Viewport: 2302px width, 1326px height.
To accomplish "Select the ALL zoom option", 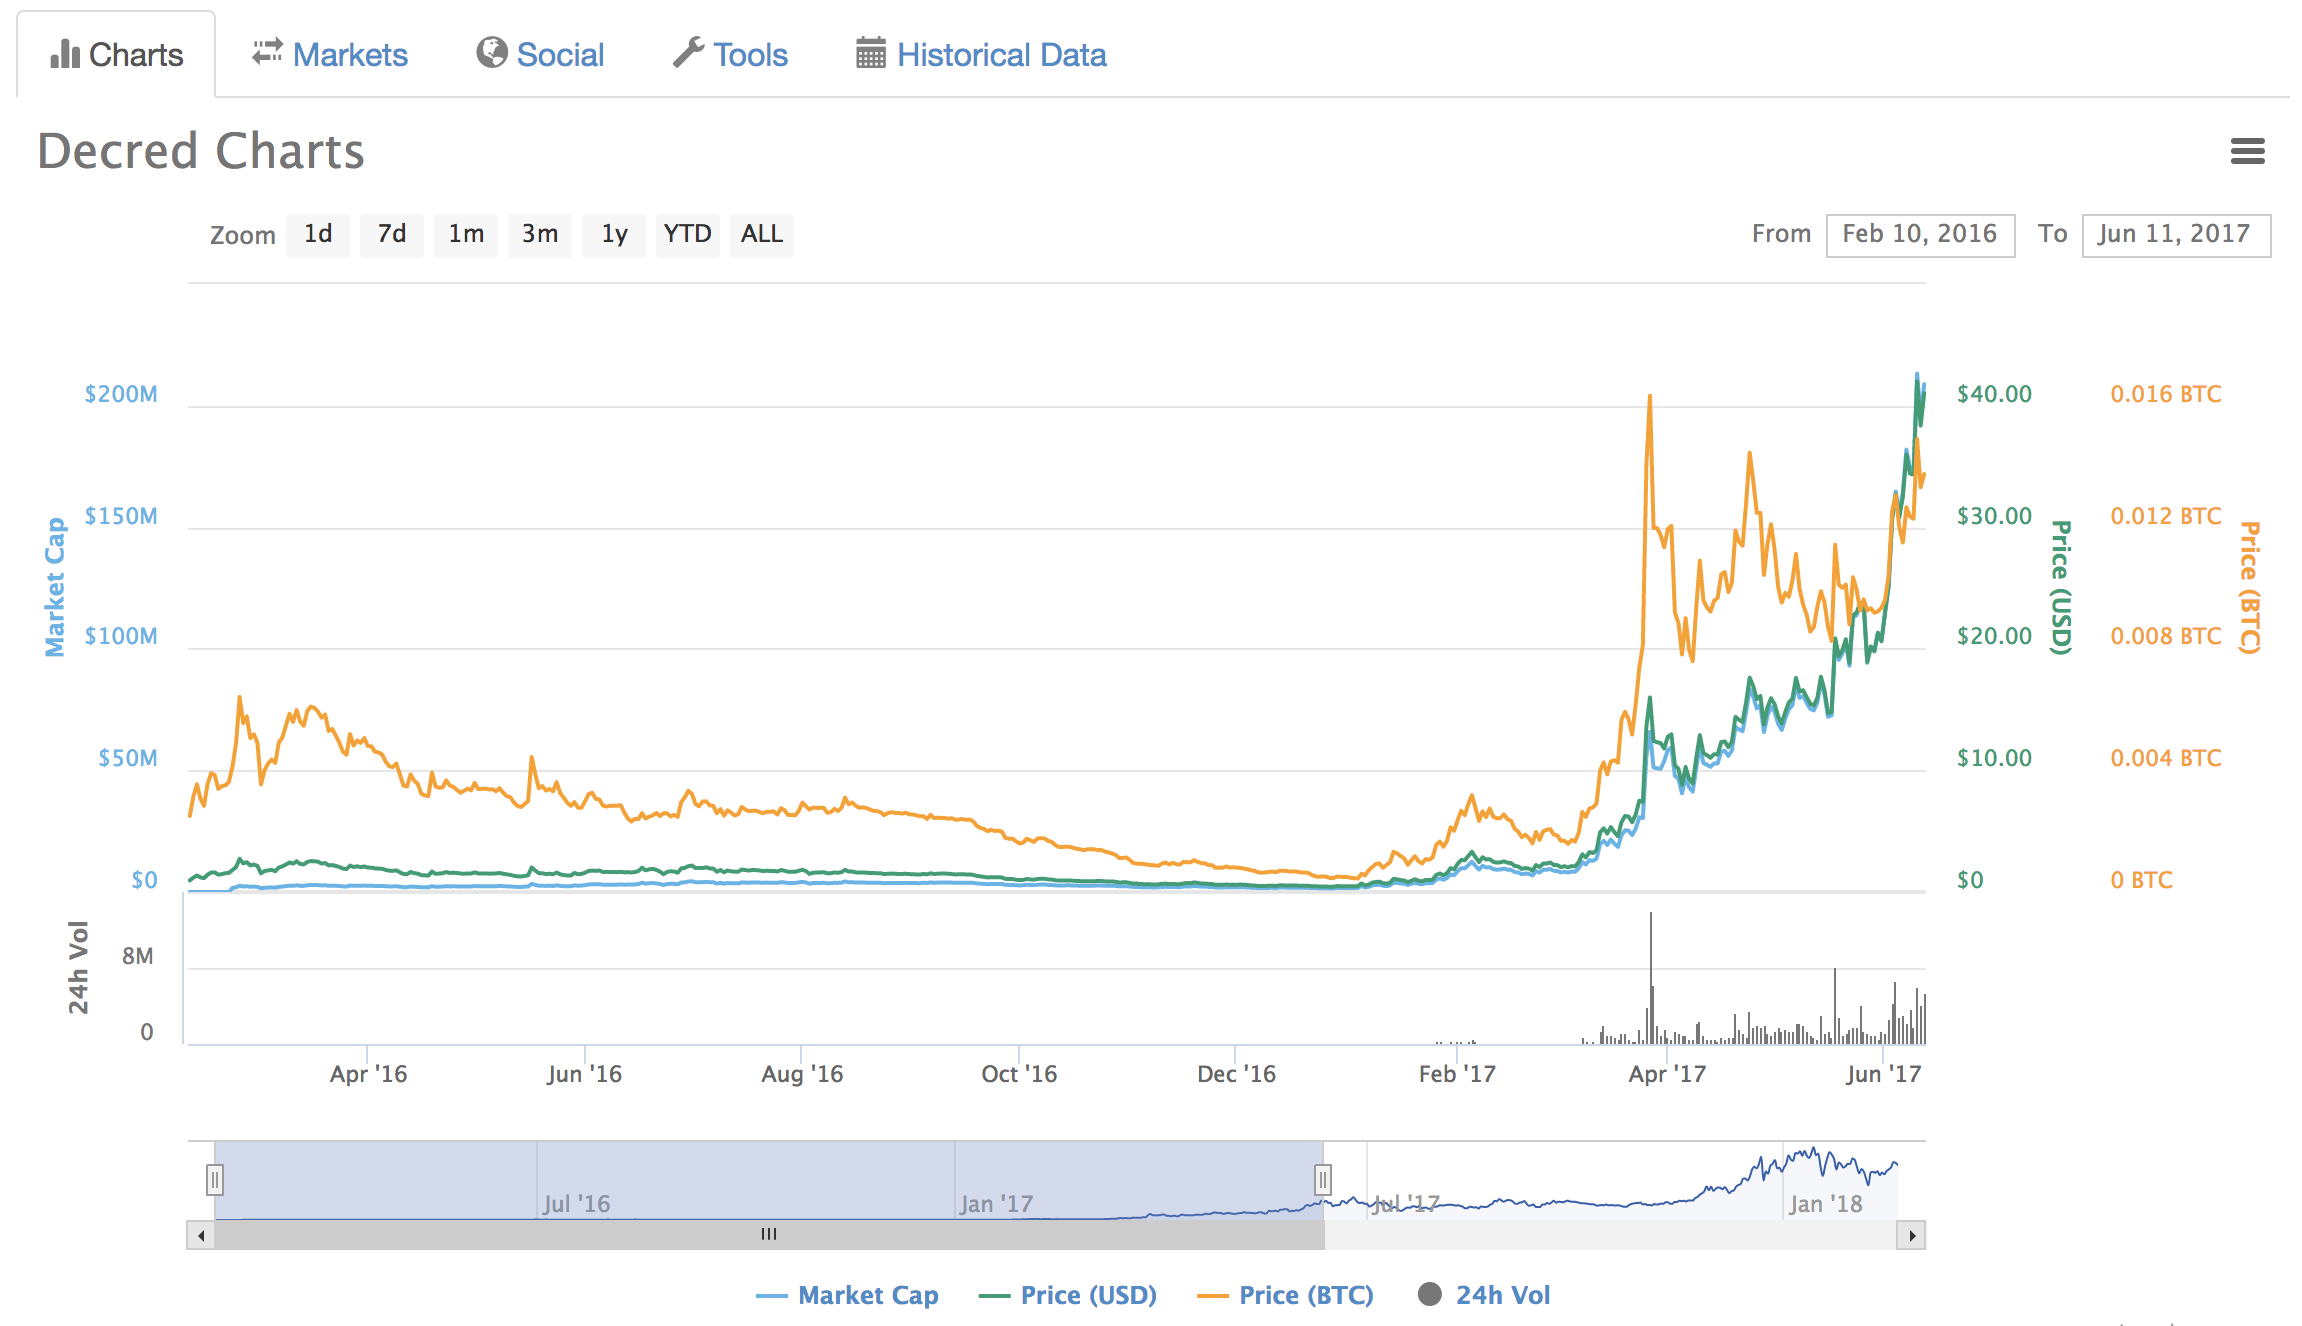I will point(761,234).
